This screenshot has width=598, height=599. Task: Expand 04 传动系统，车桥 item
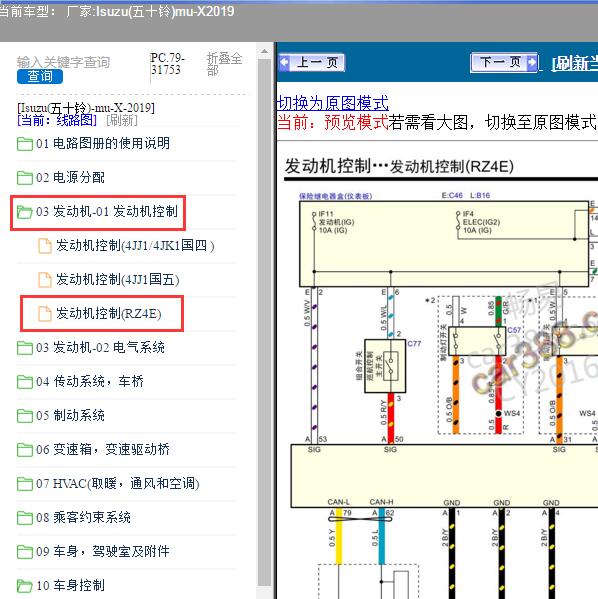pos(90,381)
